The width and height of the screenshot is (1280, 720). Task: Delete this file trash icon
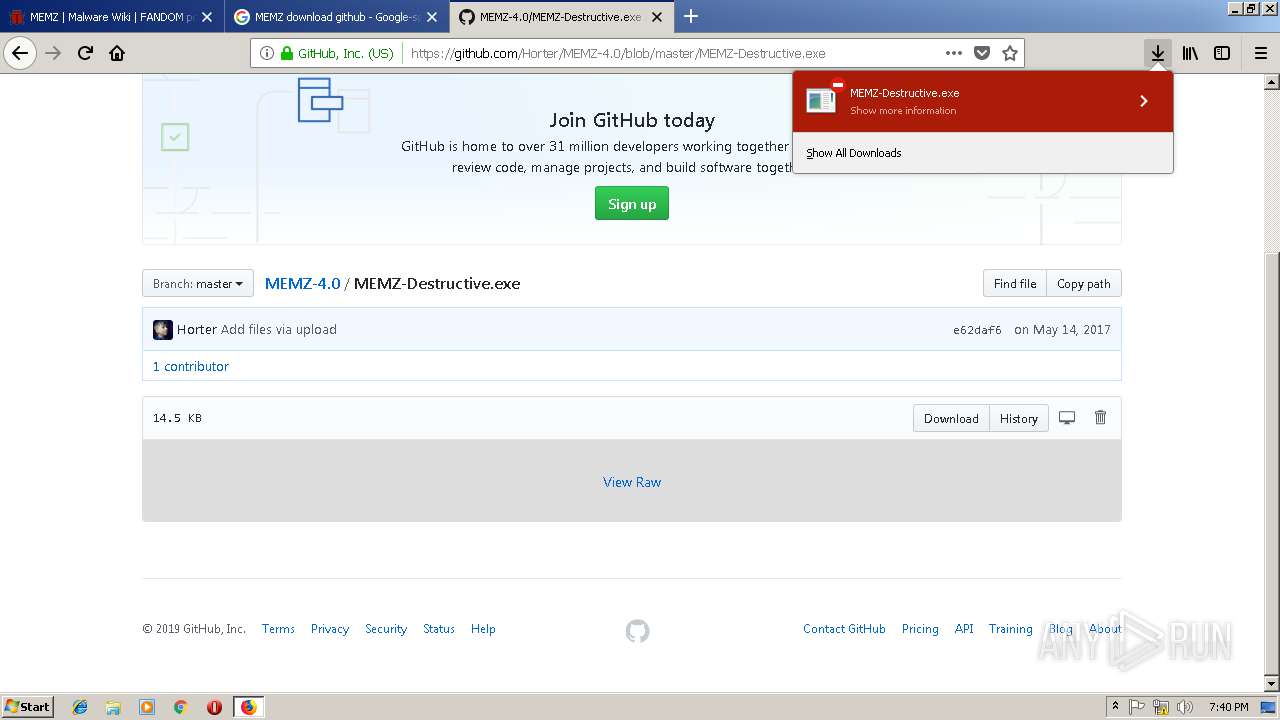tap(1100, 418)
